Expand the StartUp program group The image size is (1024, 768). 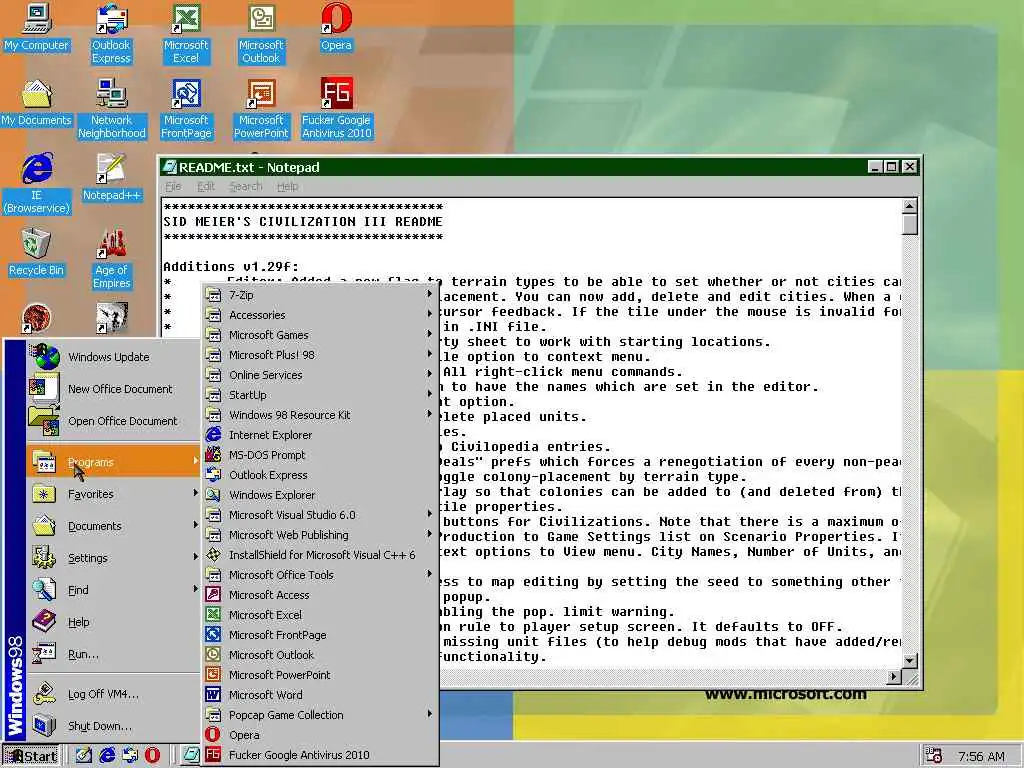(319, 395)
